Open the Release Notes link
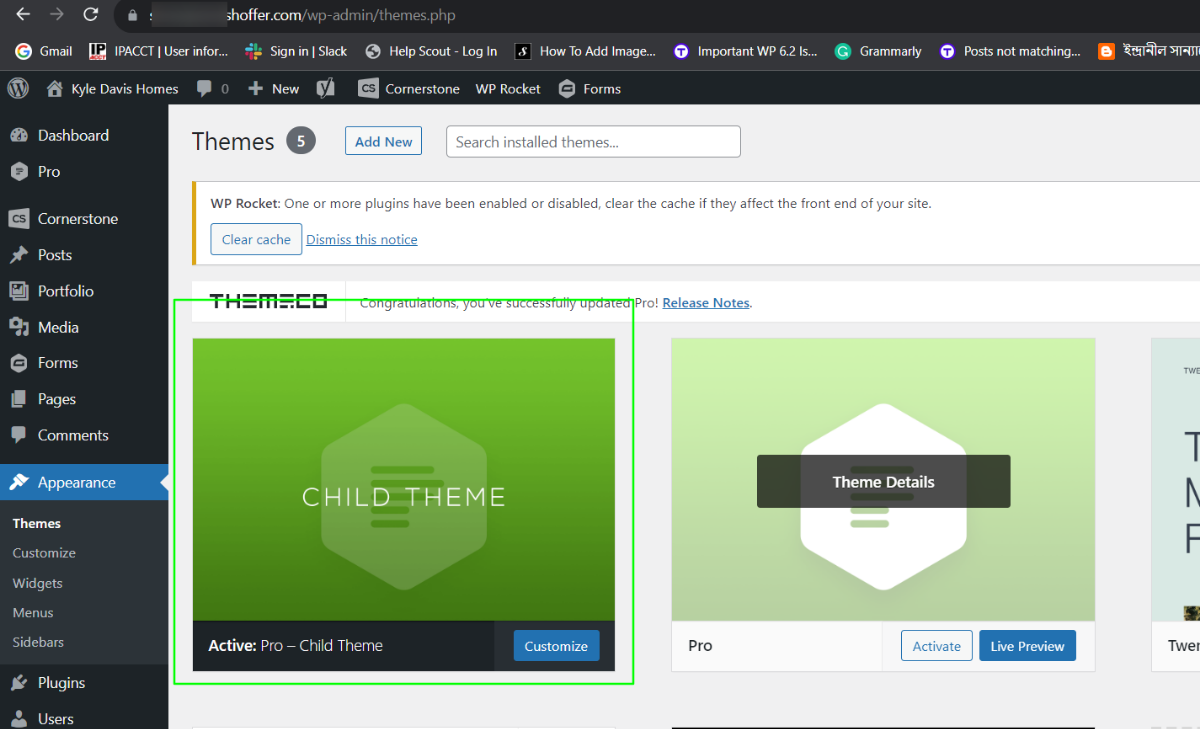Image resolution: width=1200 pixels, height=729 pixels. pos(705,302)
